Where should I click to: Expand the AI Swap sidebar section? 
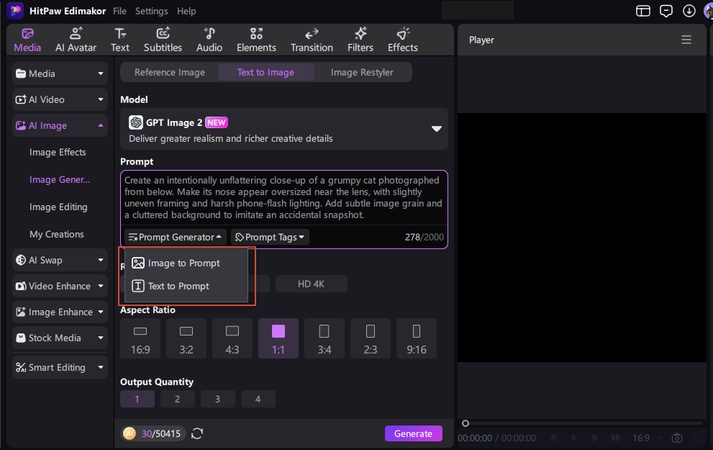60,260
